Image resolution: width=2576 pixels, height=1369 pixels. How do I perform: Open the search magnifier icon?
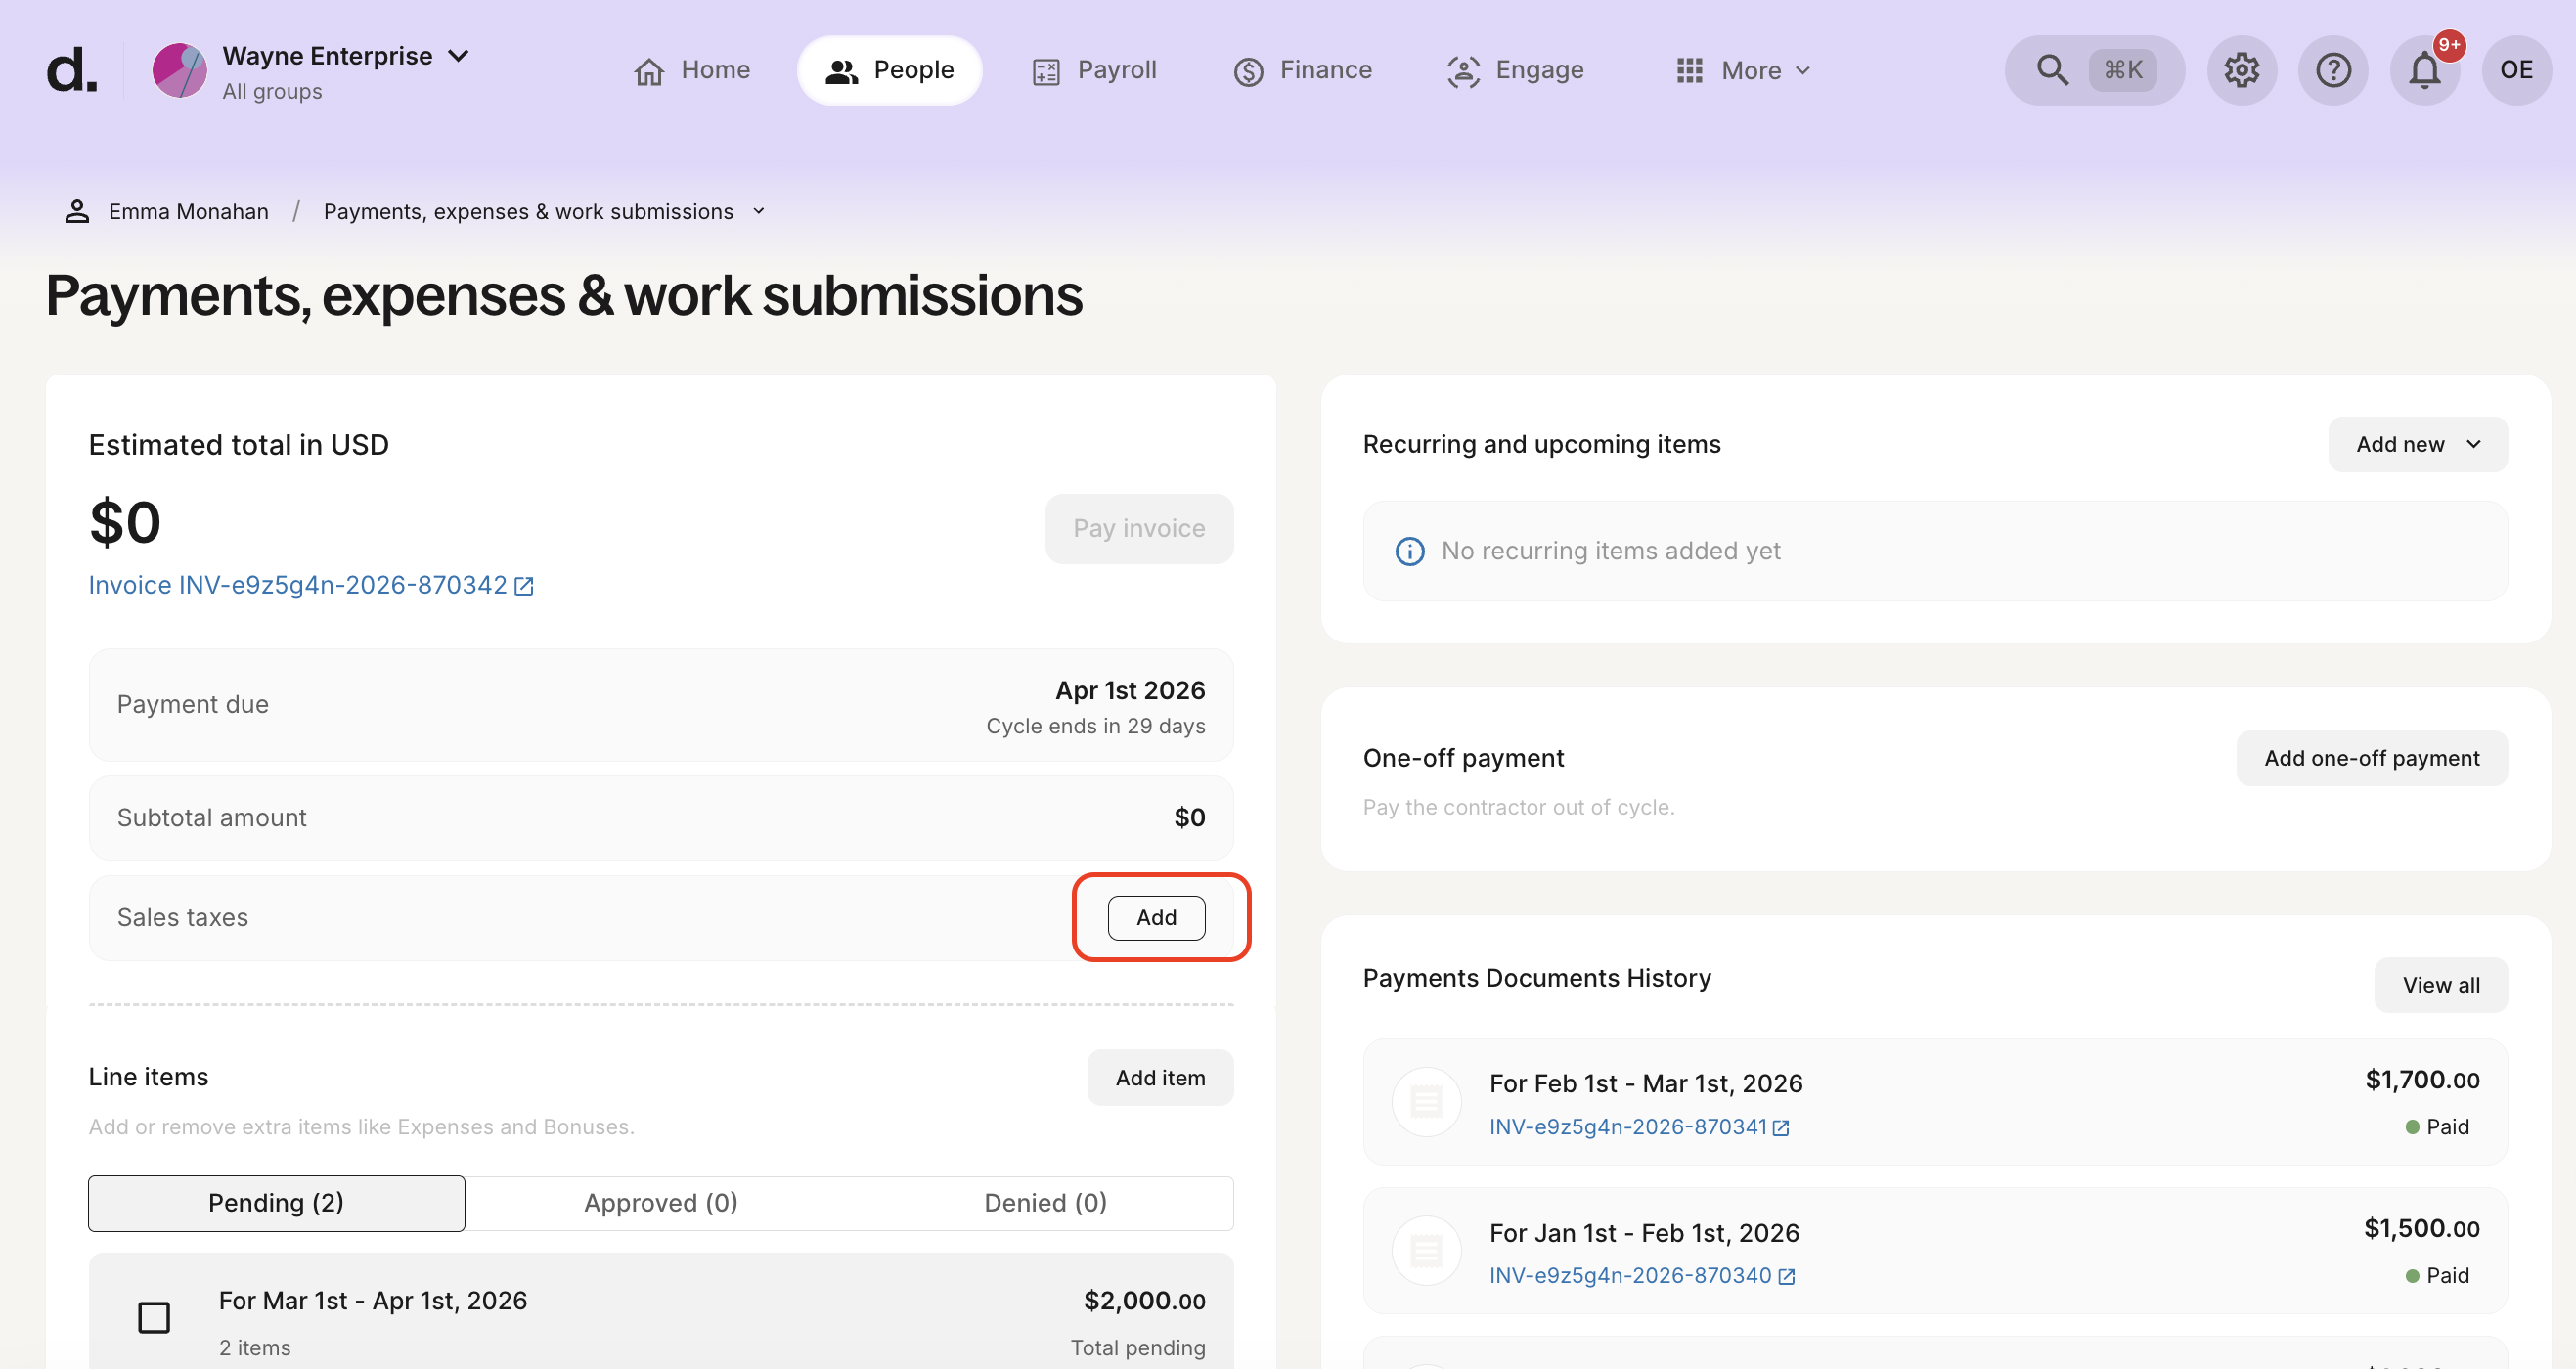click(2052, 70)
